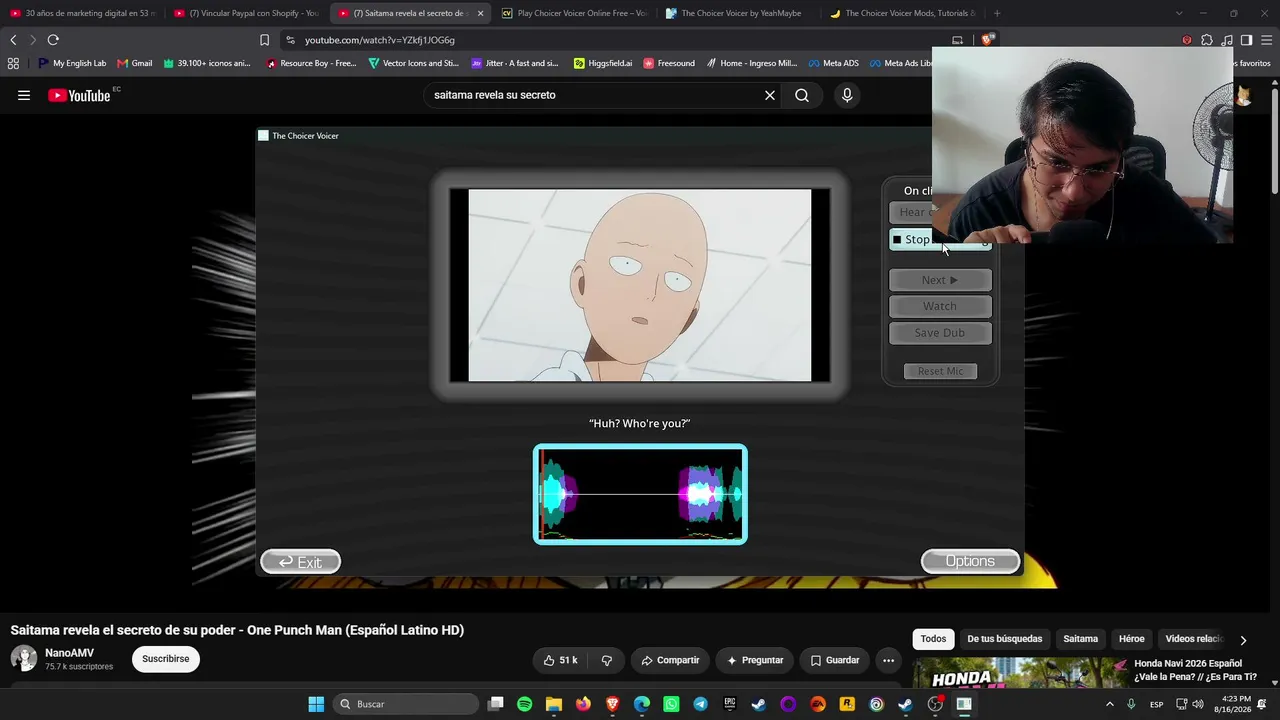Image resolution: width=1280 pixels, height=720 pixels.
Task: Click the Guardar save button
Action: click(835, 660)
